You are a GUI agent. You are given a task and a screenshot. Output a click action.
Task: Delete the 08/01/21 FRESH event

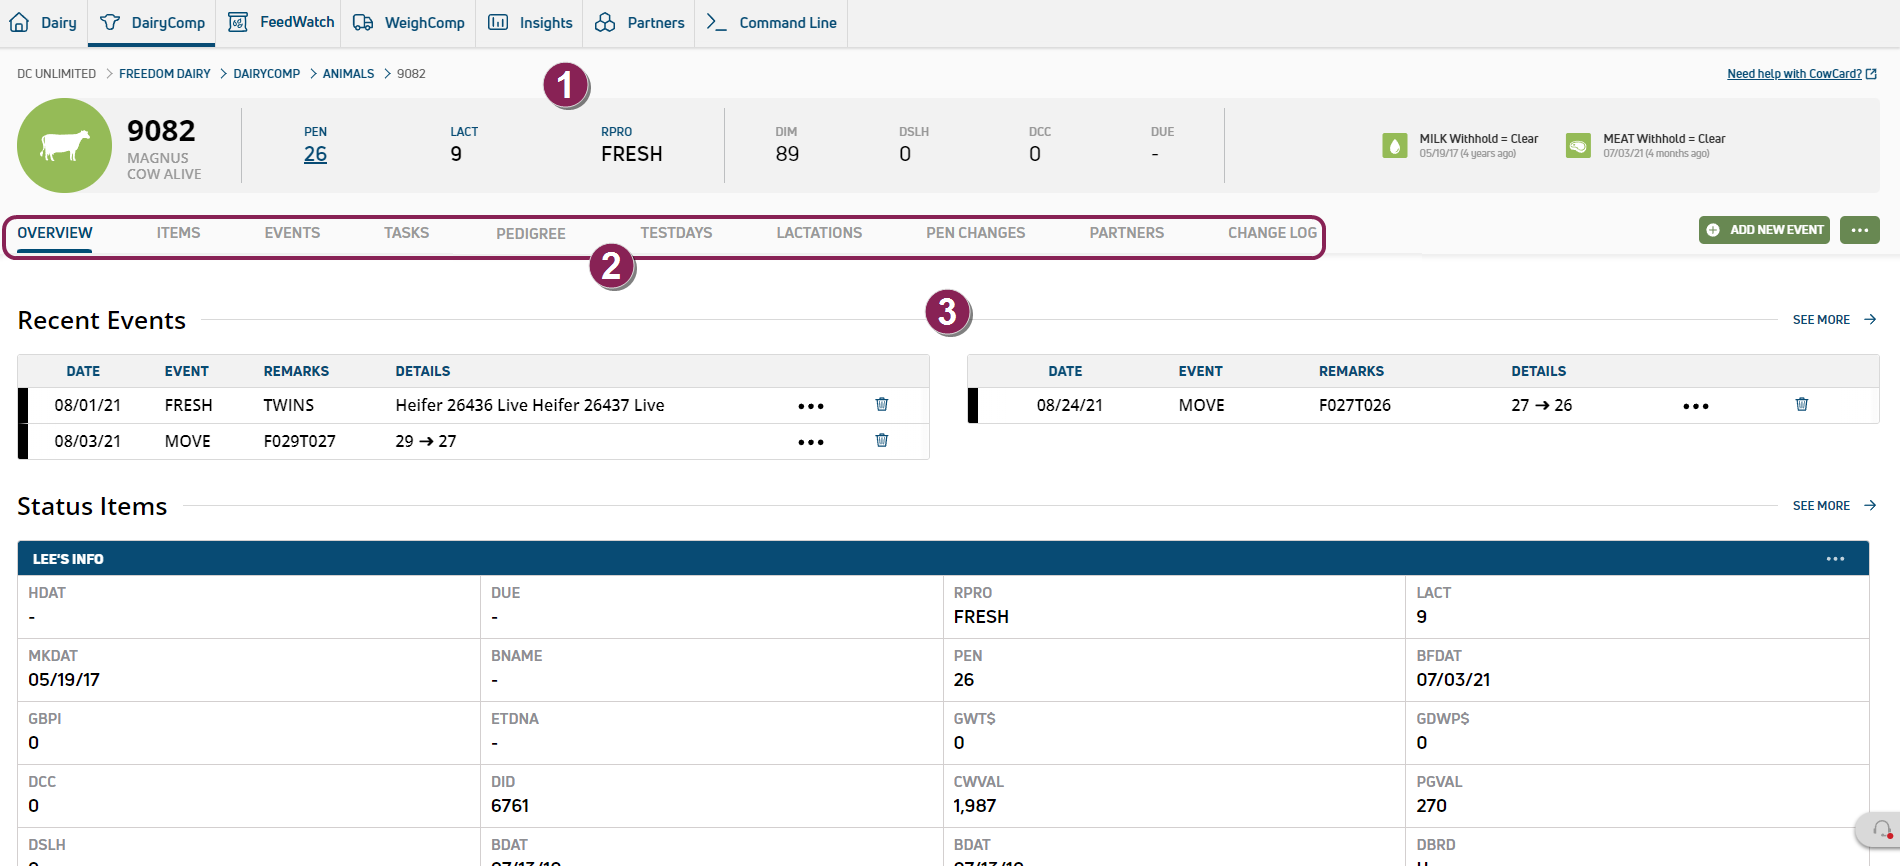[882, 404]
